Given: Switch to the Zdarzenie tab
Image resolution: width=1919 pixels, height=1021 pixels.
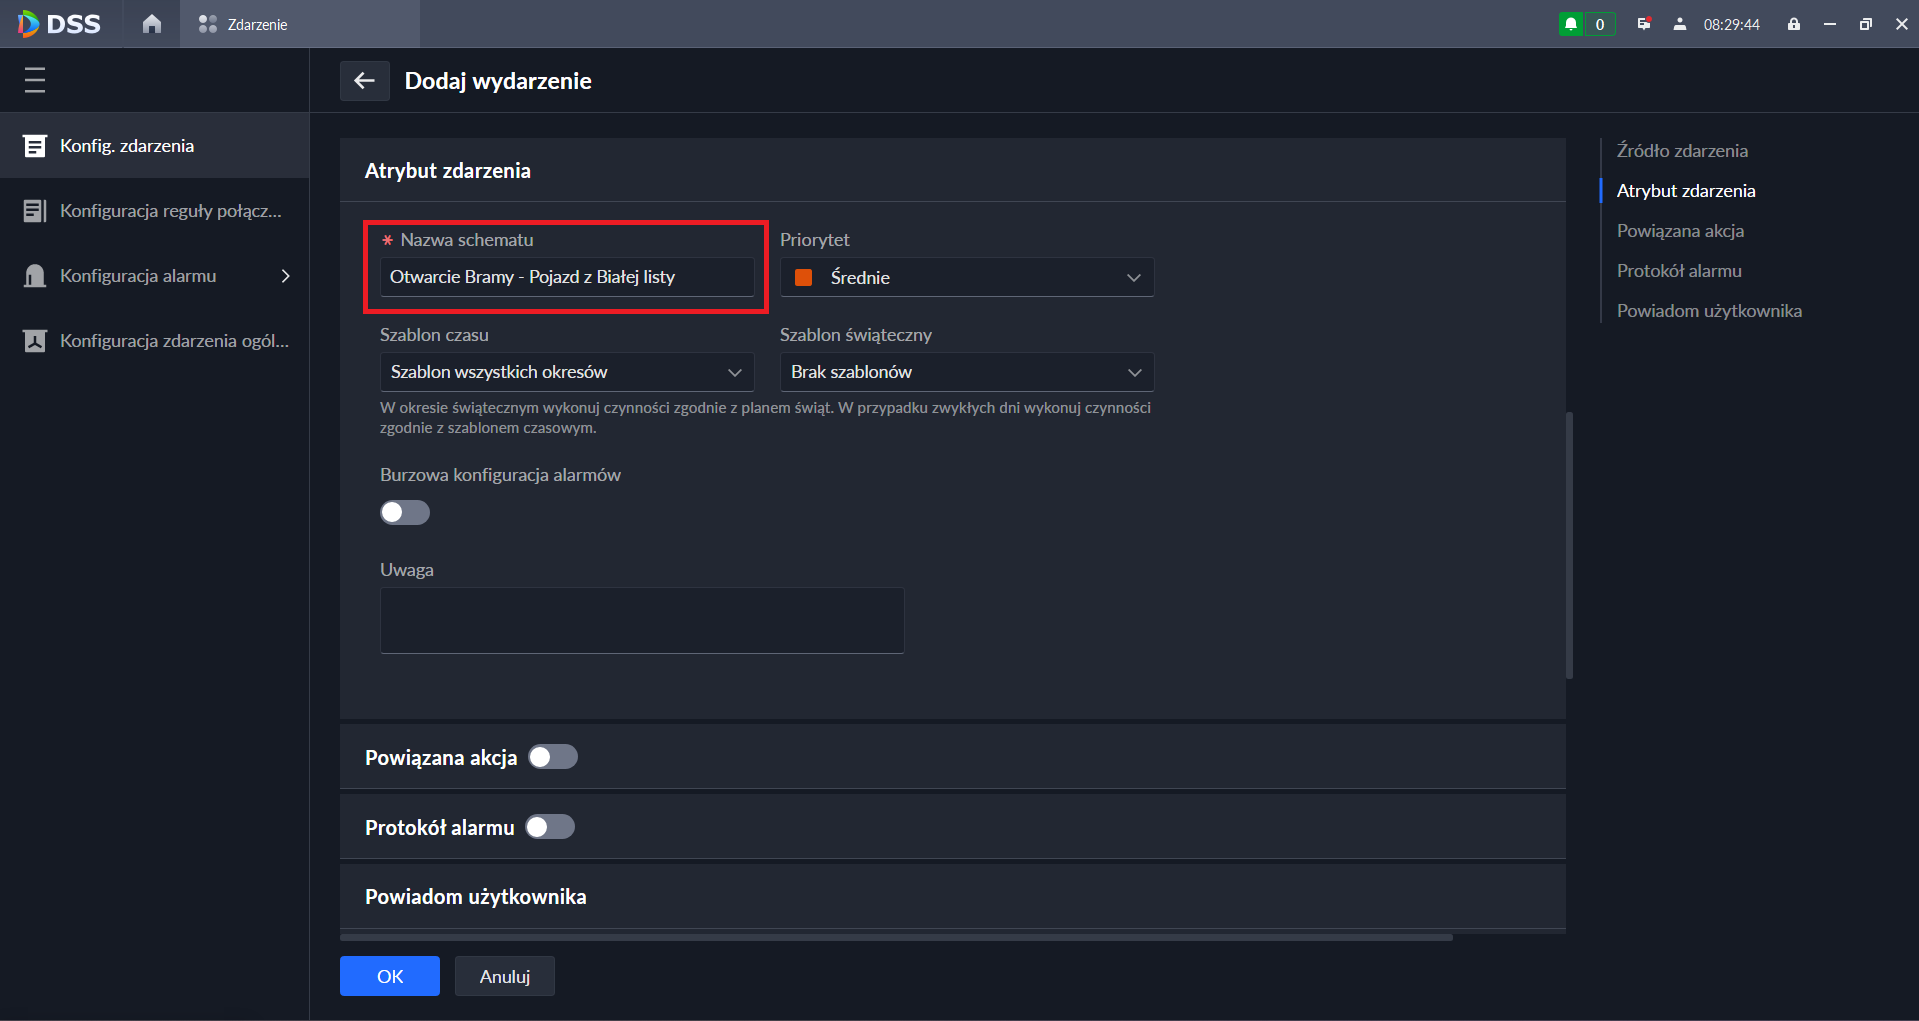Looking at the screenshot, I should [244, 24].
